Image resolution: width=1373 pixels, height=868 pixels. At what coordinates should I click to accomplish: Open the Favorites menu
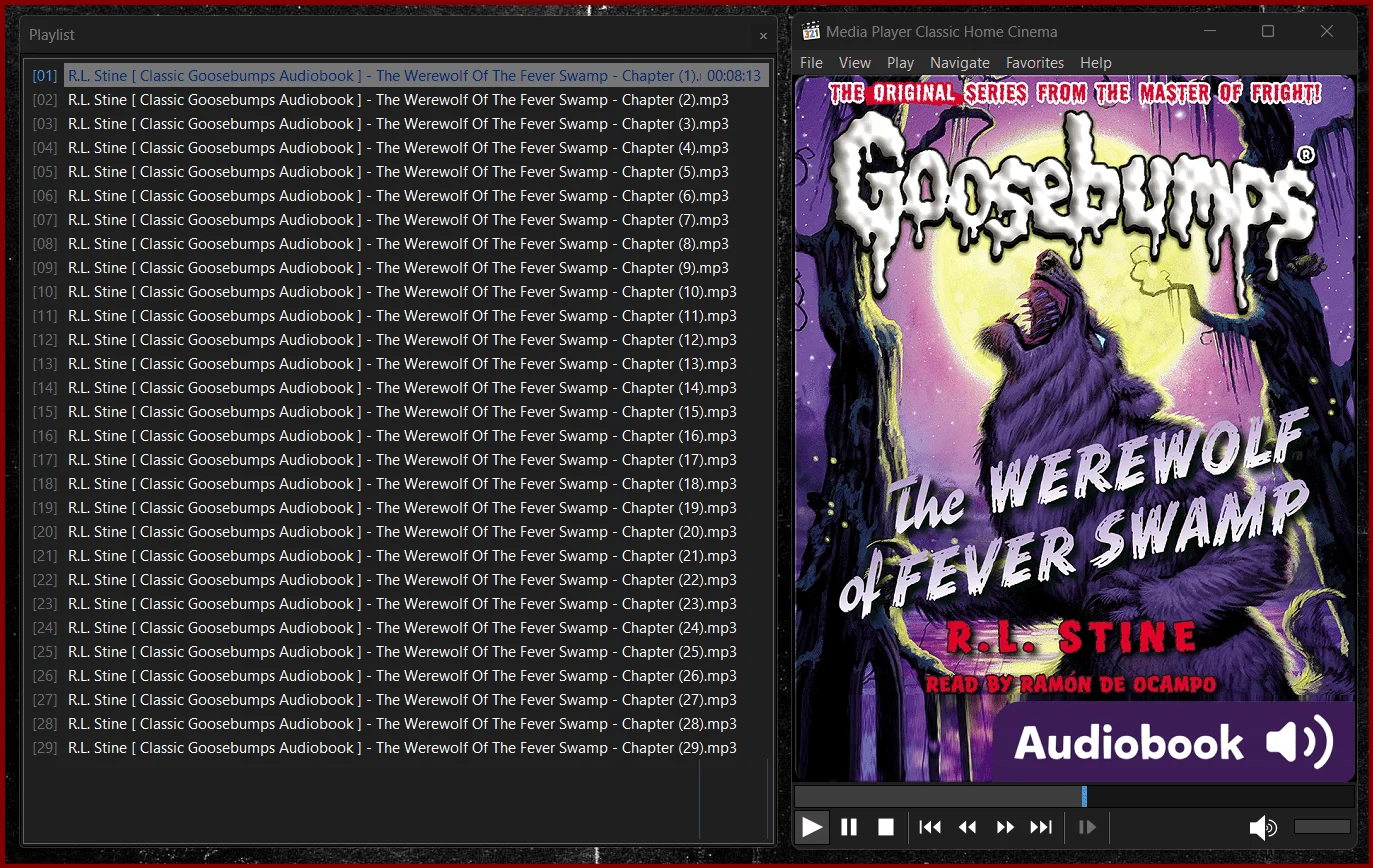click(x=1034, y=62)
